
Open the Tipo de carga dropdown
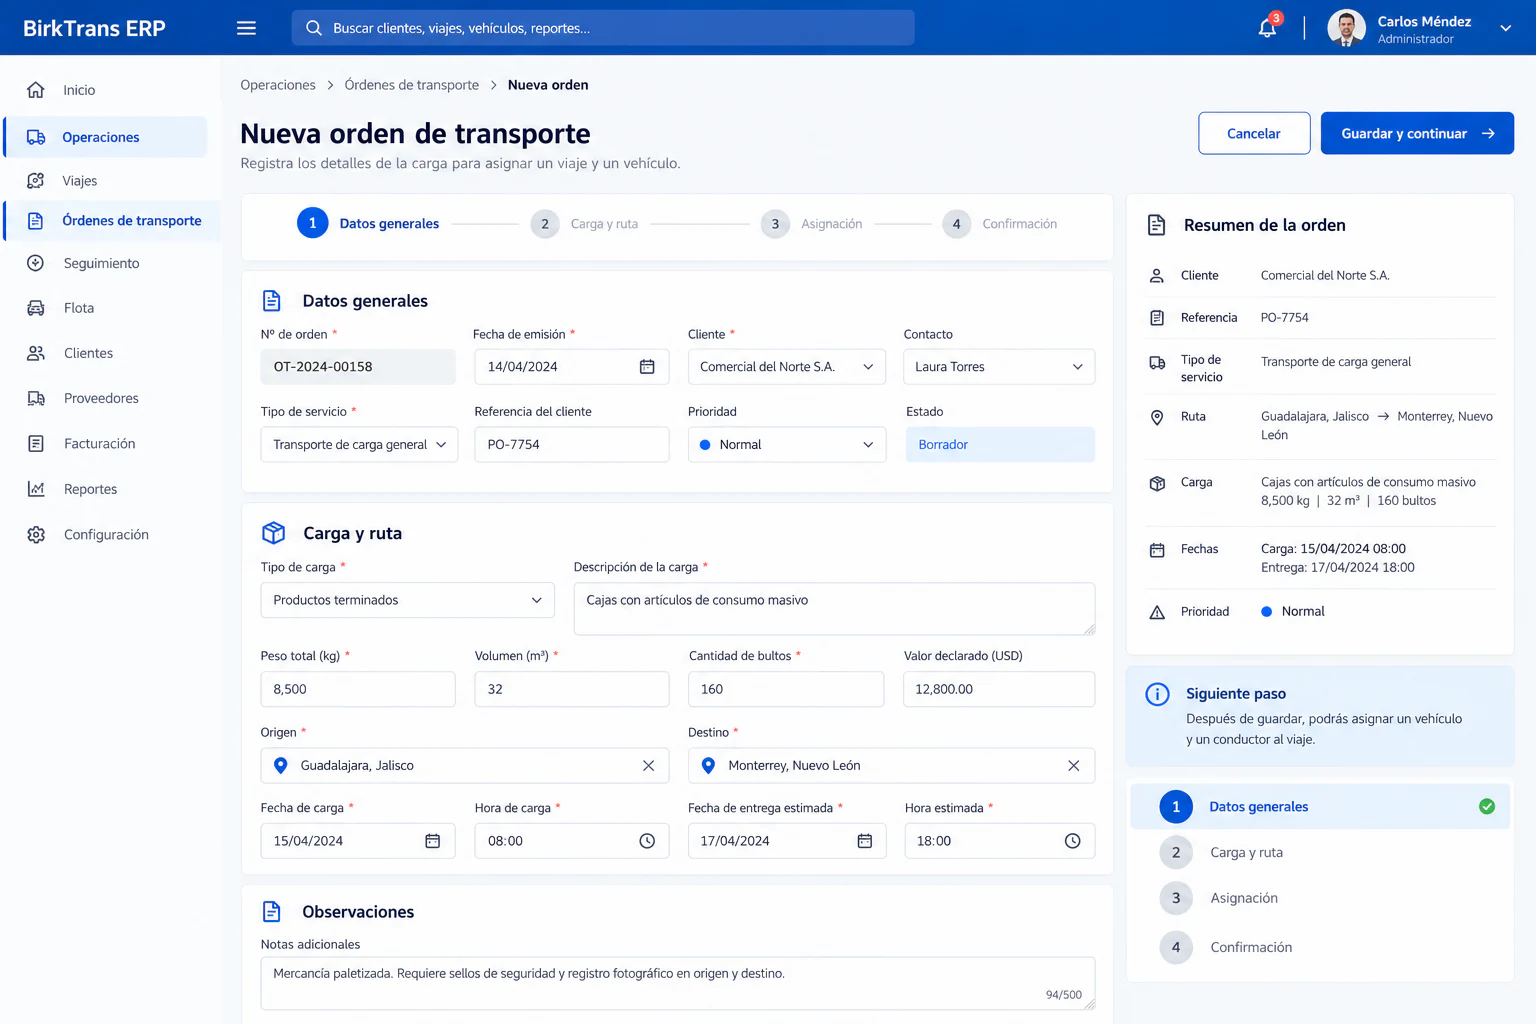(x=408, y=600)
